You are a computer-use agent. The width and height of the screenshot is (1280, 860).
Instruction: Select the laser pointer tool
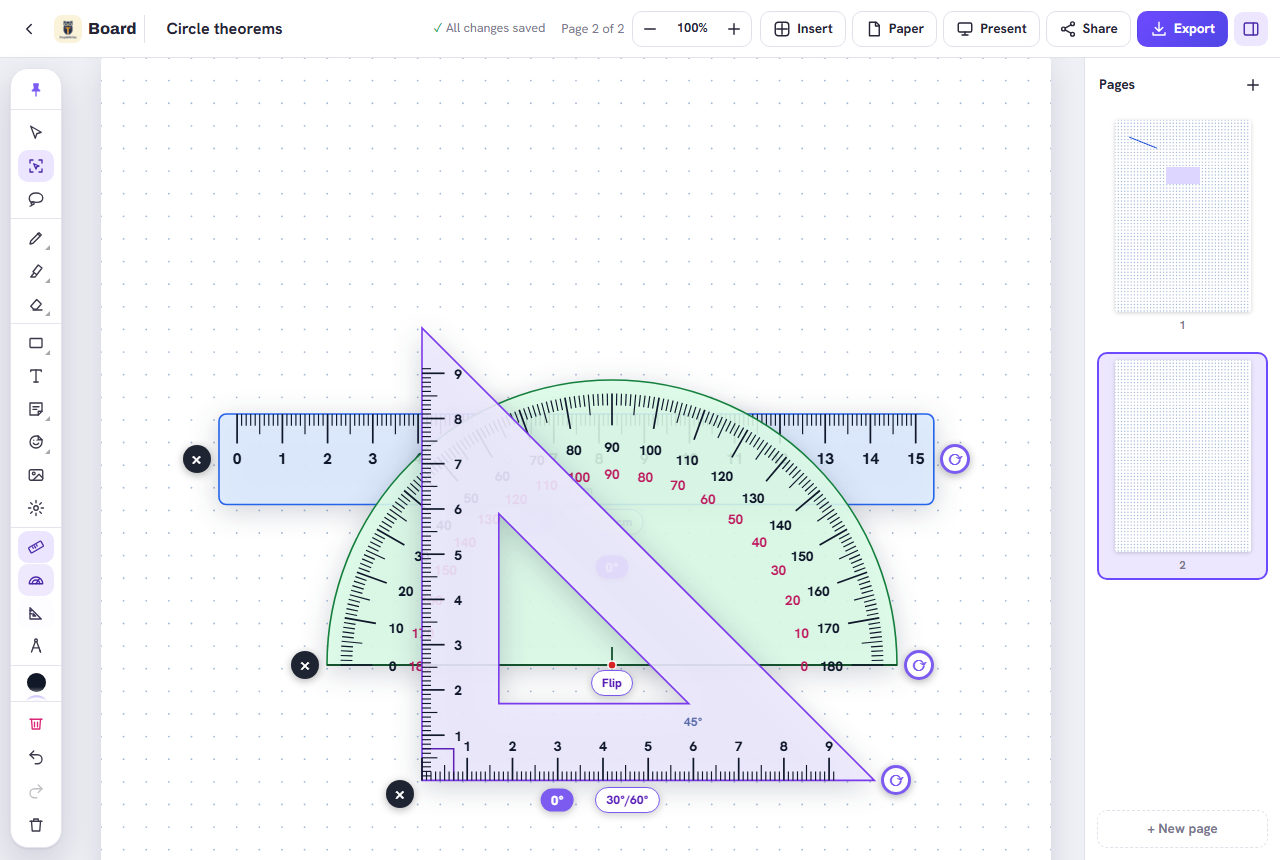point(36,508)
